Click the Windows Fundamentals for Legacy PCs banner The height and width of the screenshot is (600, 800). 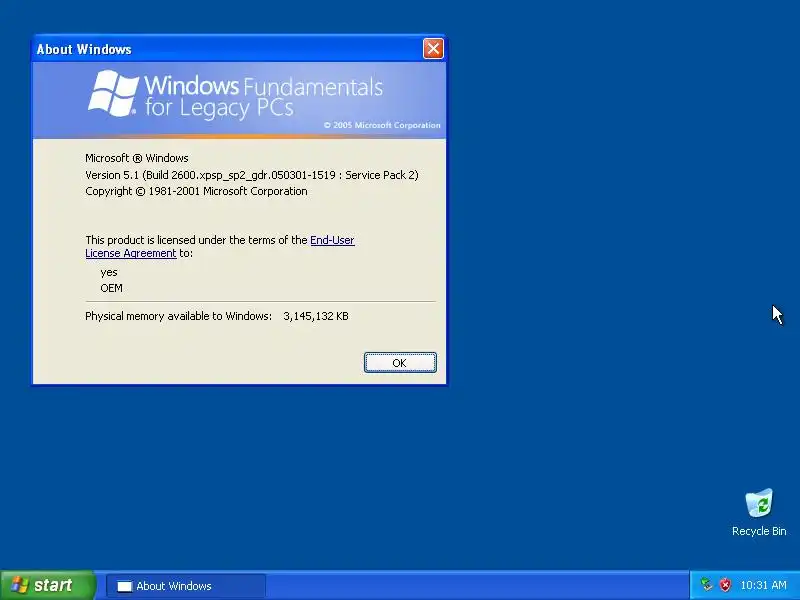[239, 100]
